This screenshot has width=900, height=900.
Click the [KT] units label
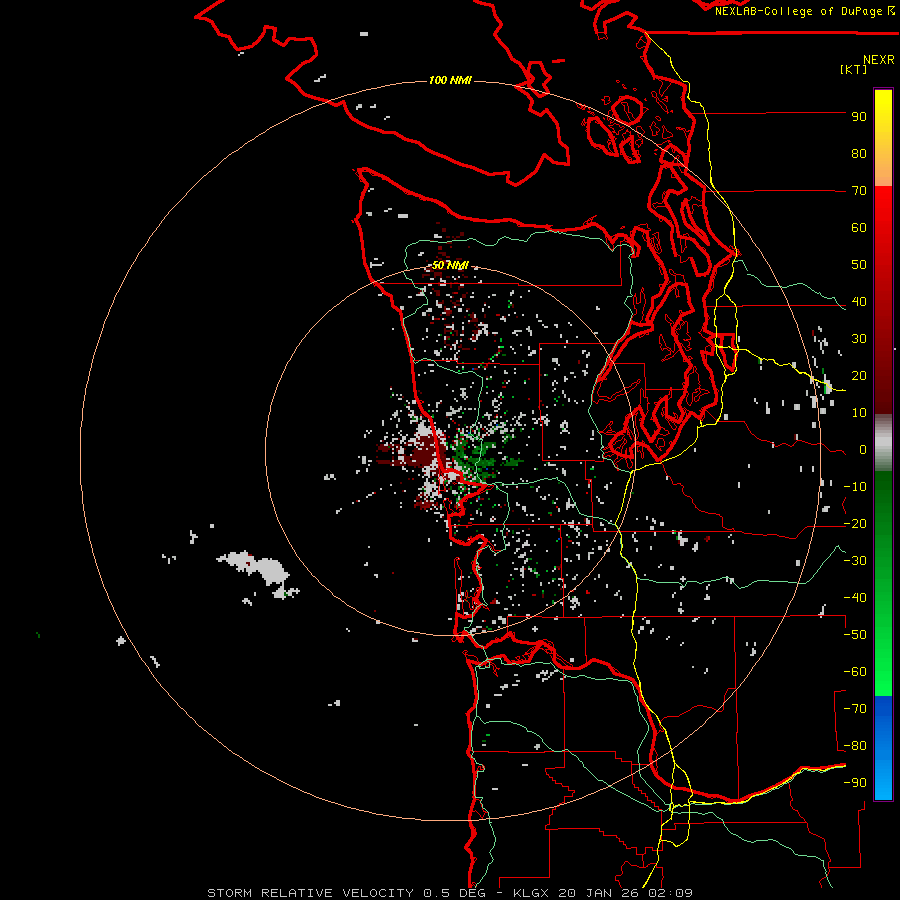[x=854, y=69]
